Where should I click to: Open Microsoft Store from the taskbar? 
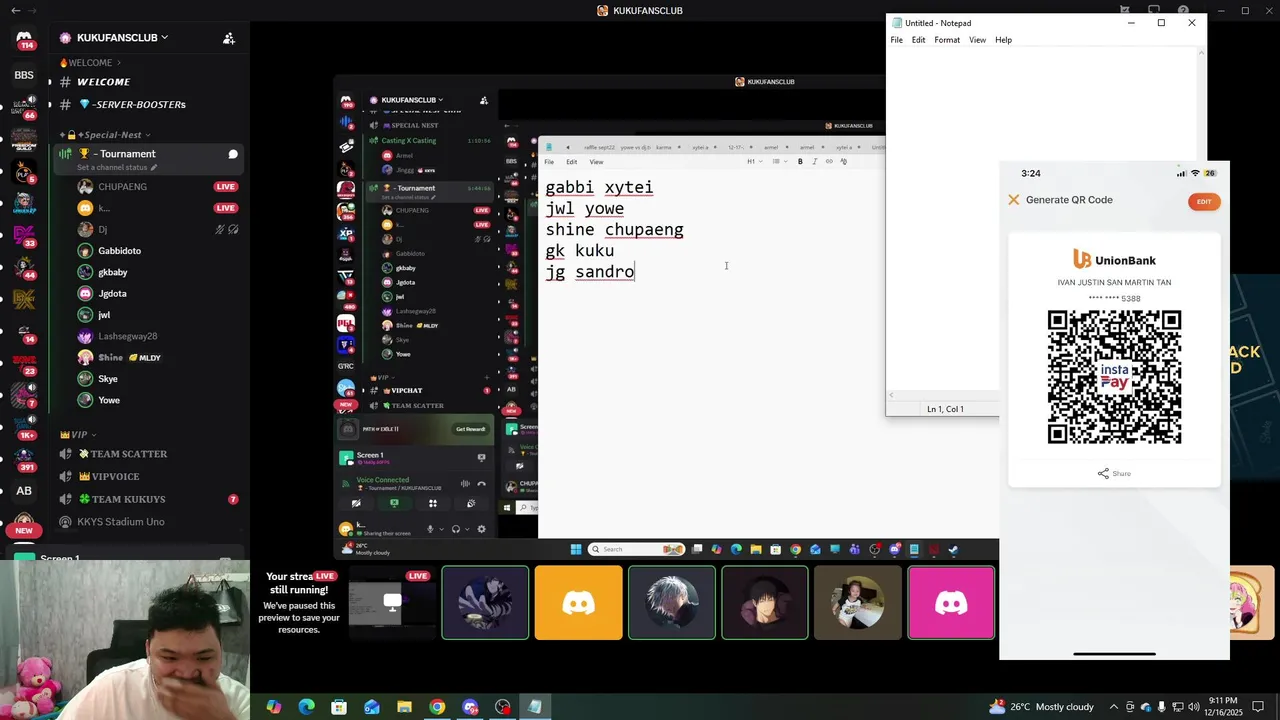point(339,707)
